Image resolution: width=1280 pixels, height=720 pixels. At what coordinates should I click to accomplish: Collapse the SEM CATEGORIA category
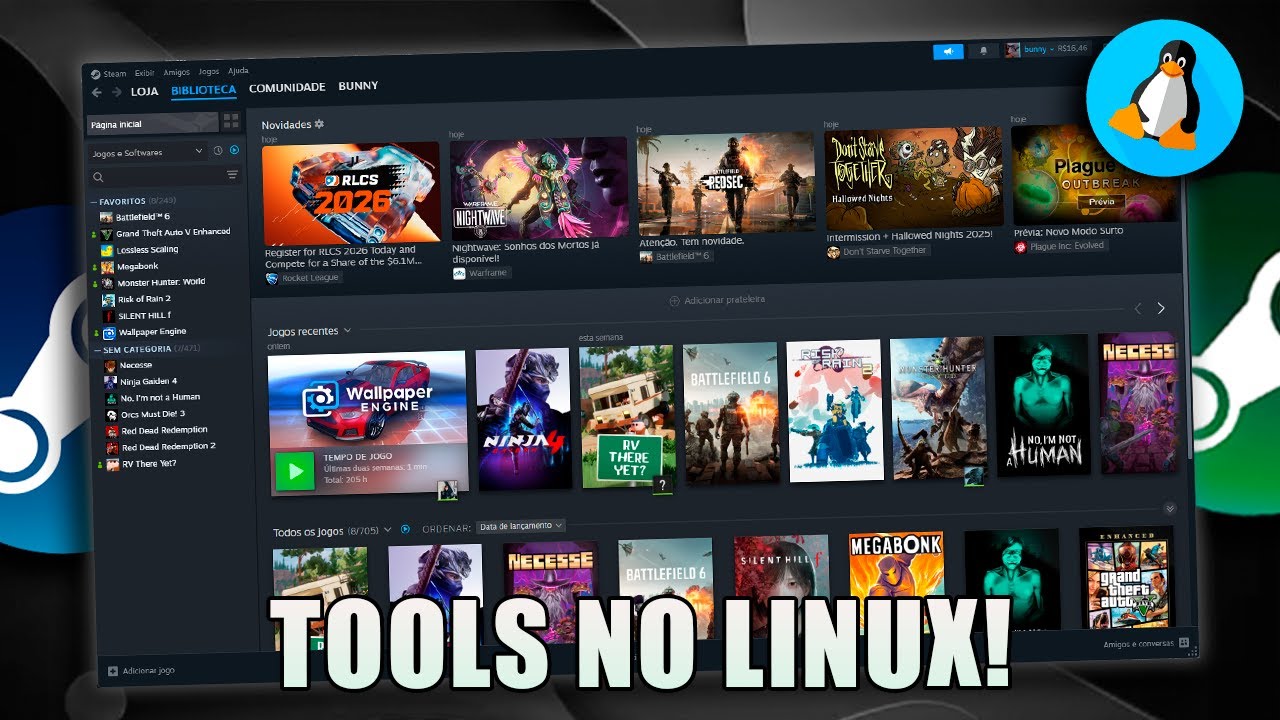point(147,349)
